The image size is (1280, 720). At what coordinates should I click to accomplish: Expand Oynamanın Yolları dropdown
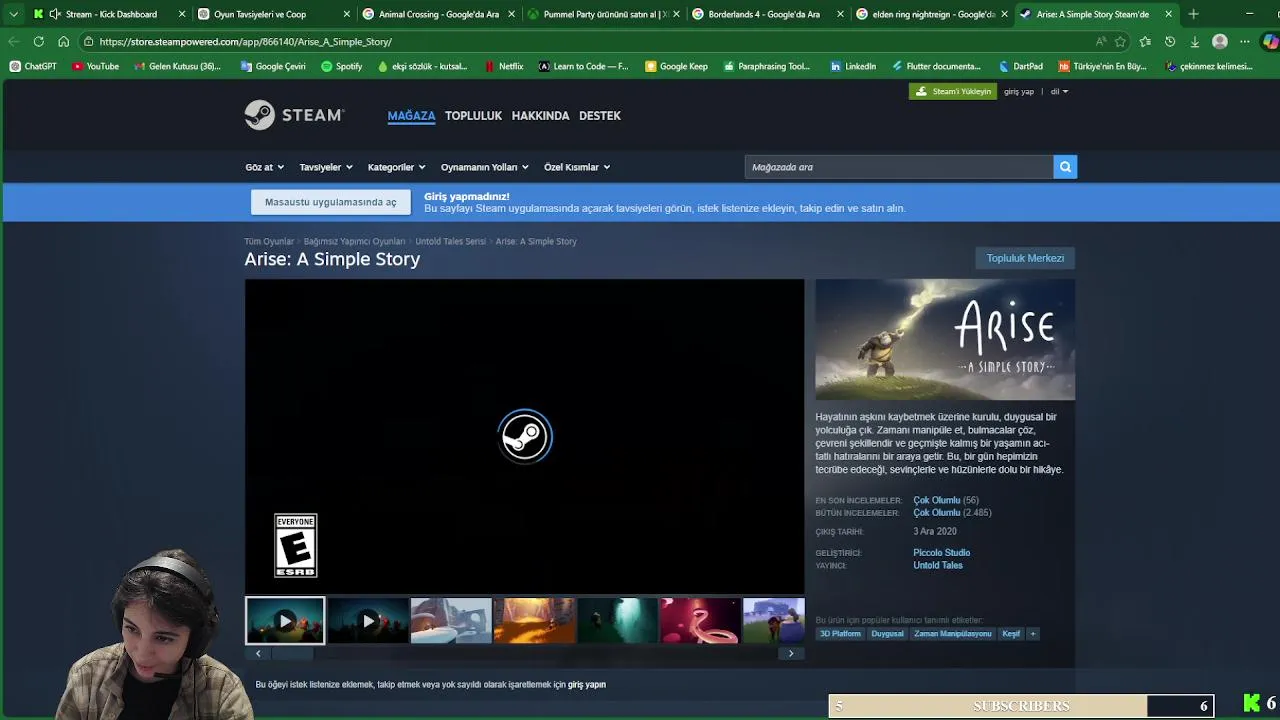pos(485,167)
